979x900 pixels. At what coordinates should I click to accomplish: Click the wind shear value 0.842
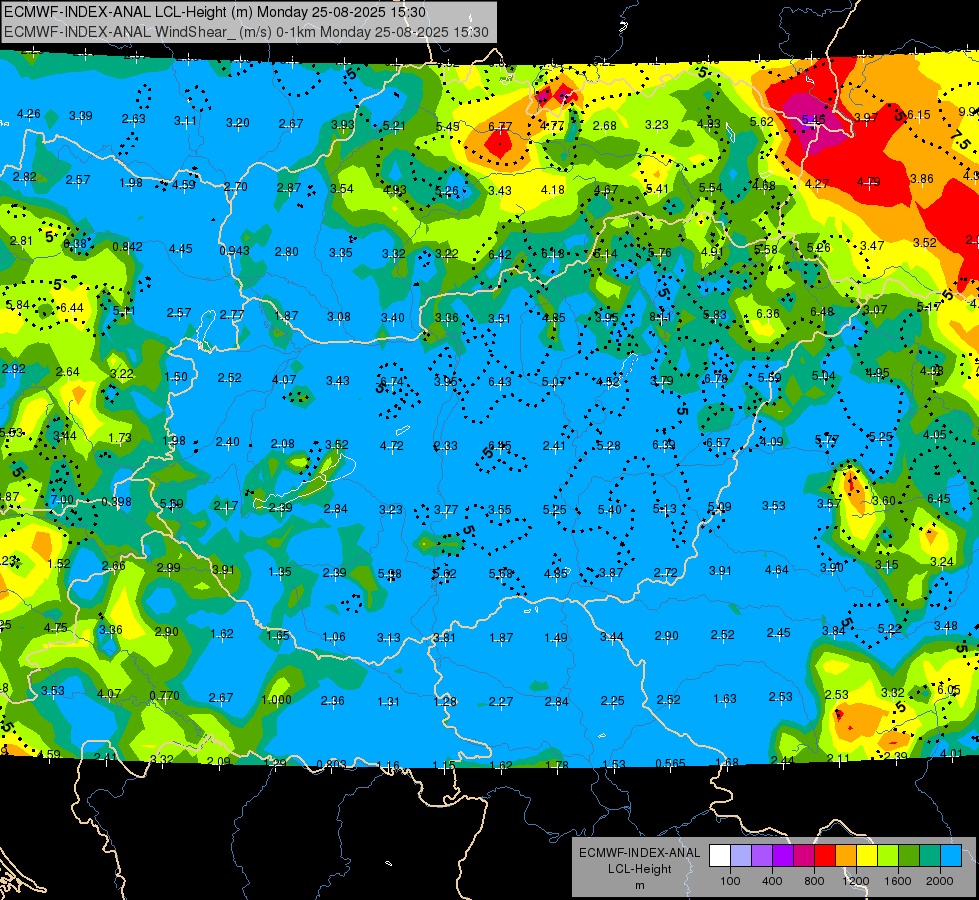[x=127, y=247]
